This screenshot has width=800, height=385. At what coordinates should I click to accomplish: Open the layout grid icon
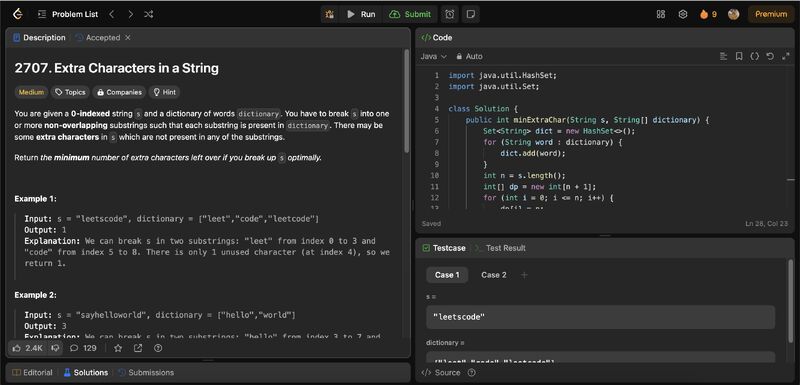[x=661, y=14]
